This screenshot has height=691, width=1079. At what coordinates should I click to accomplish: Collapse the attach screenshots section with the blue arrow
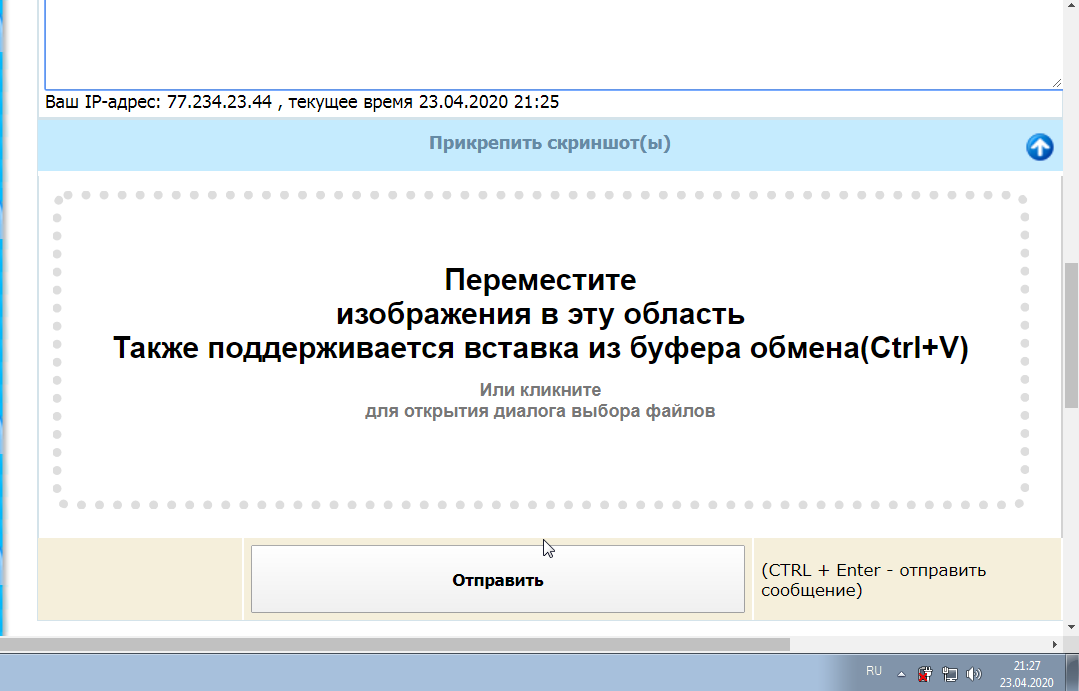(x=1040, y=147)
